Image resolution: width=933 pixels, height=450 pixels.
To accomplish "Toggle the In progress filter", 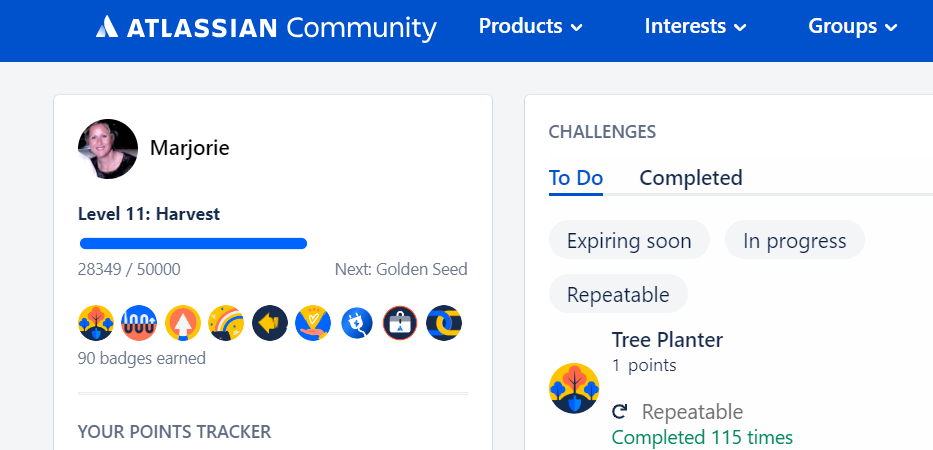I will 794,240.
